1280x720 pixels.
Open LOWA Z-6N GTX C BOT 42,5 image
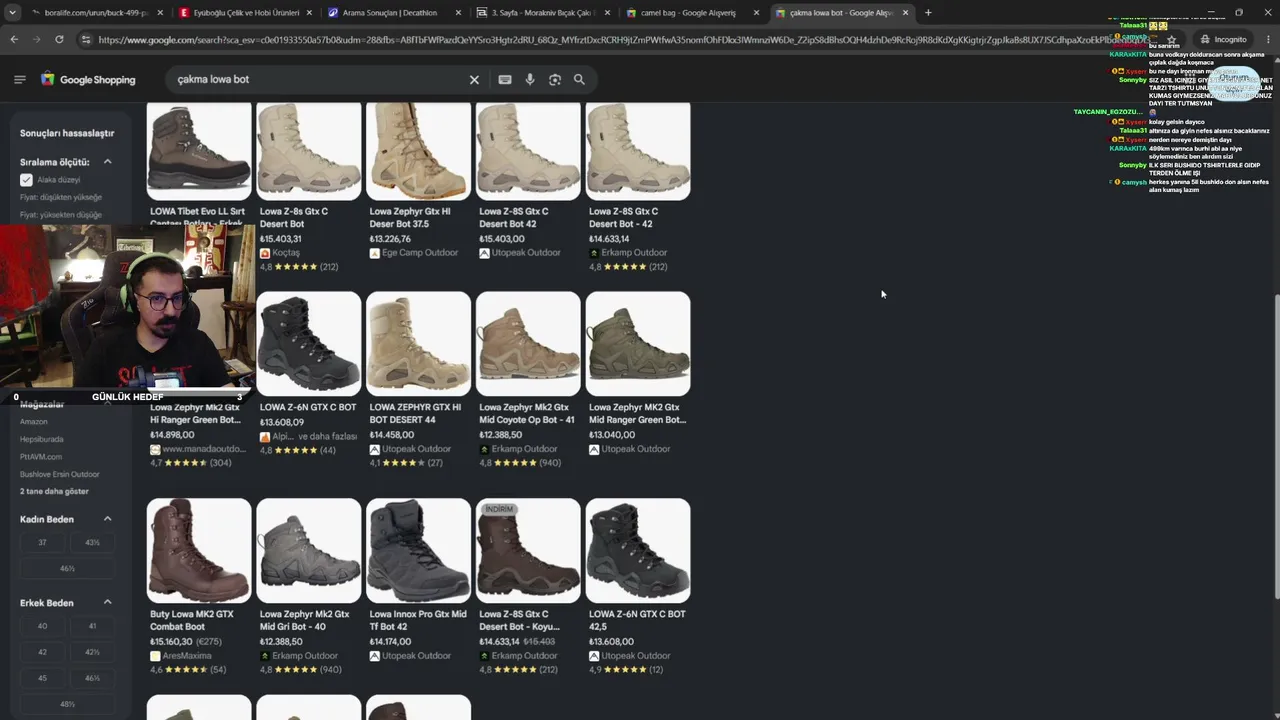point(638,551)
